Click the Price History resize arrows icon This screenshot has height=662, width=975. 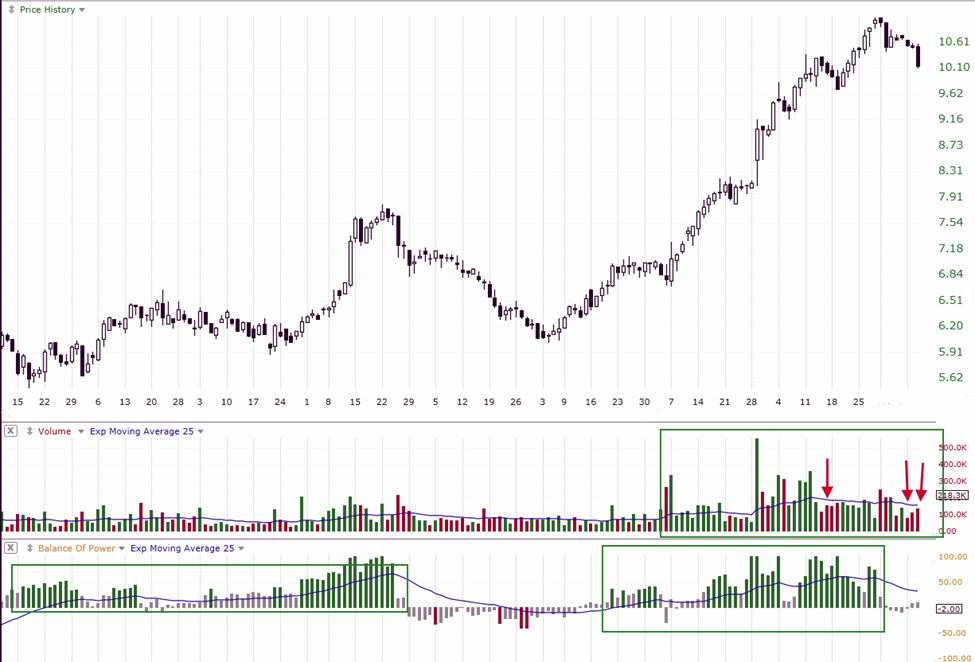tap(10, 9)
